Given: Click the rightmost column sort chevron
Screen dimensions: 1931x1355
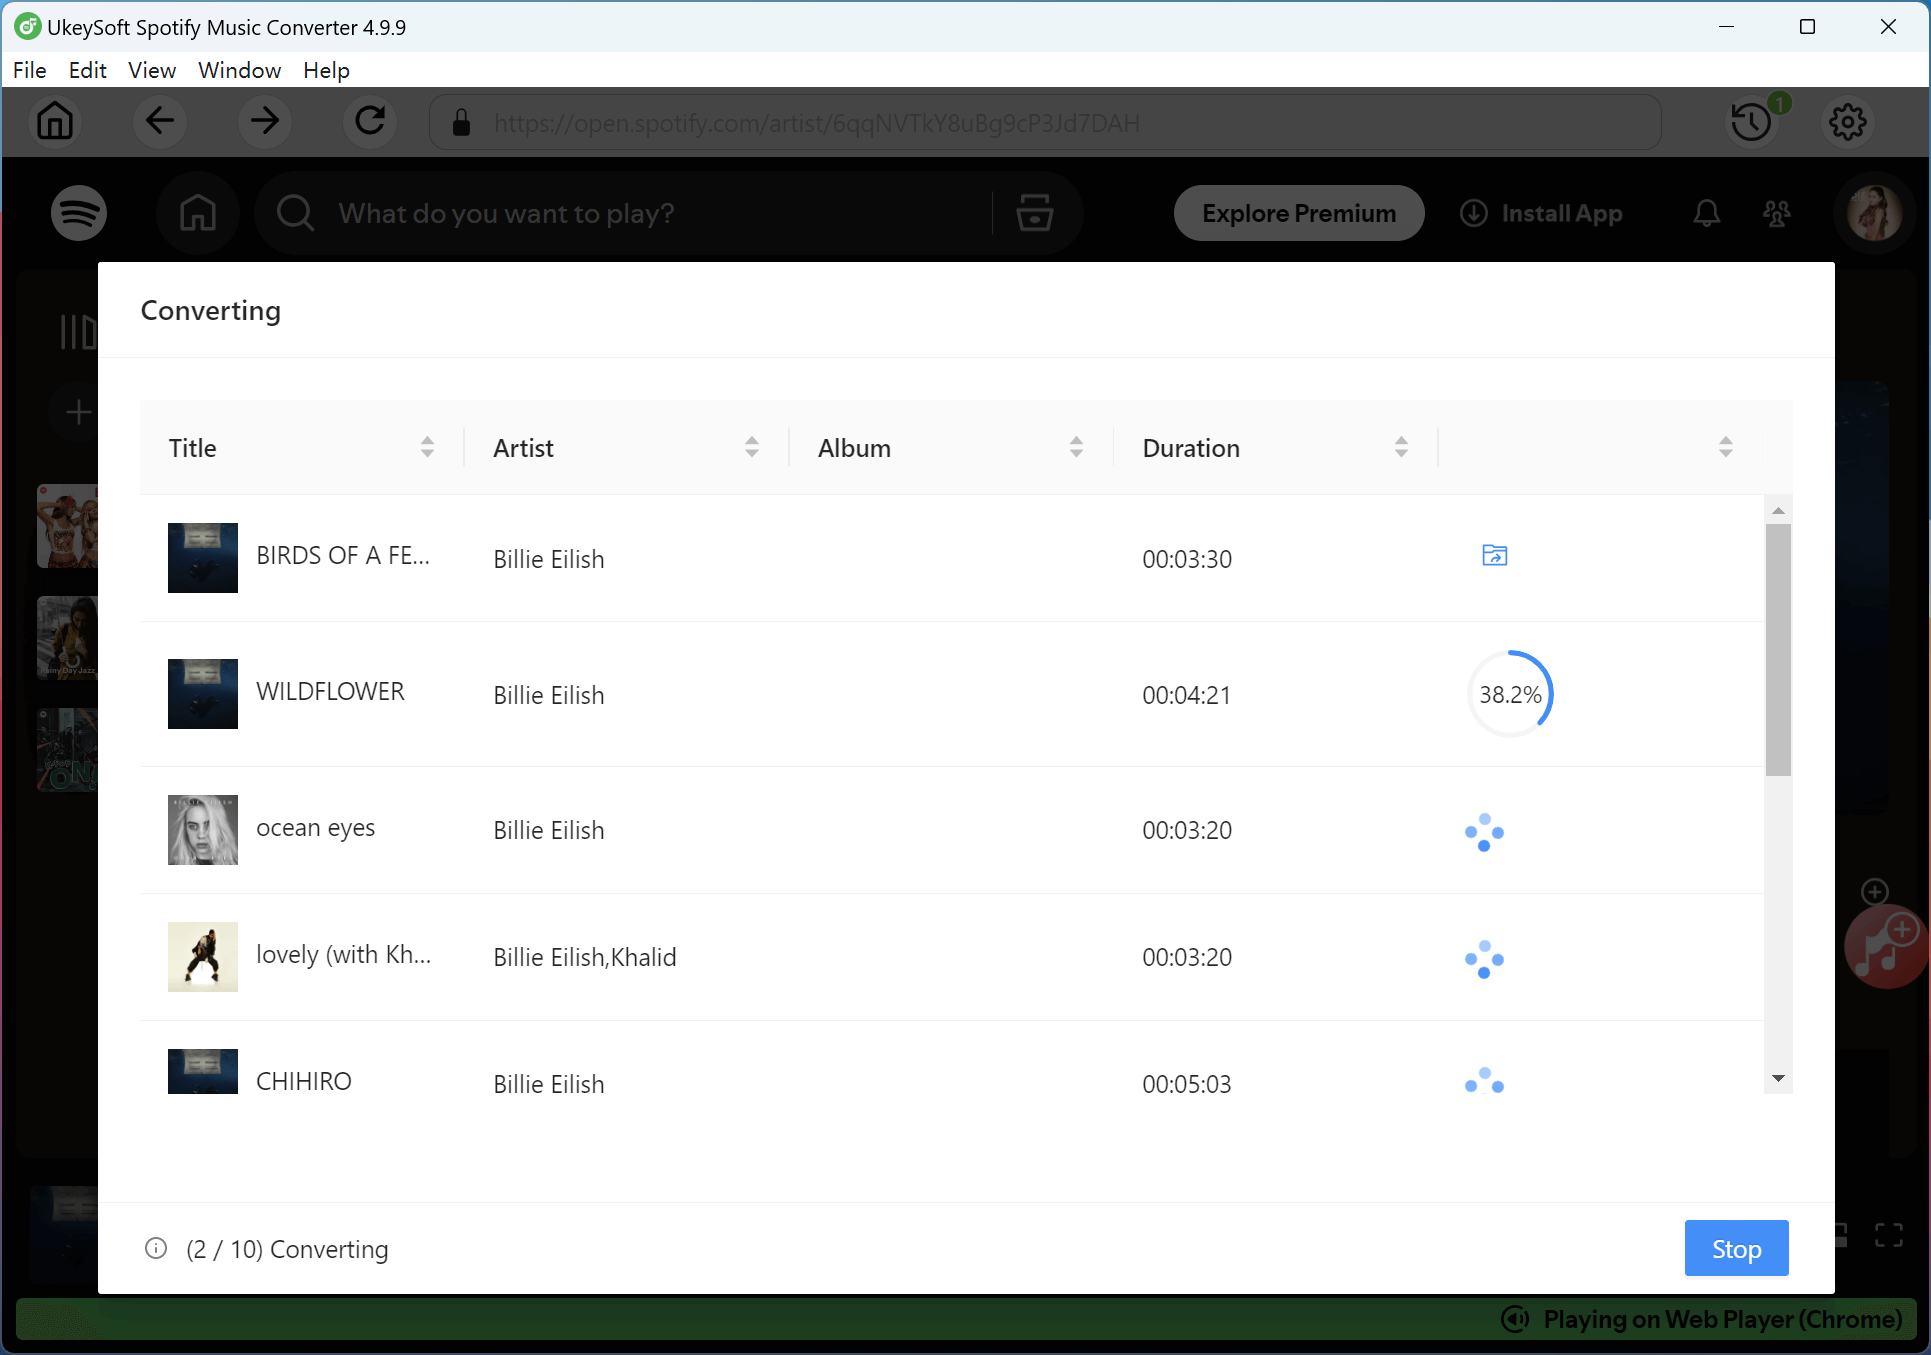Looking at the screenshot, I should coord(1725,447).
